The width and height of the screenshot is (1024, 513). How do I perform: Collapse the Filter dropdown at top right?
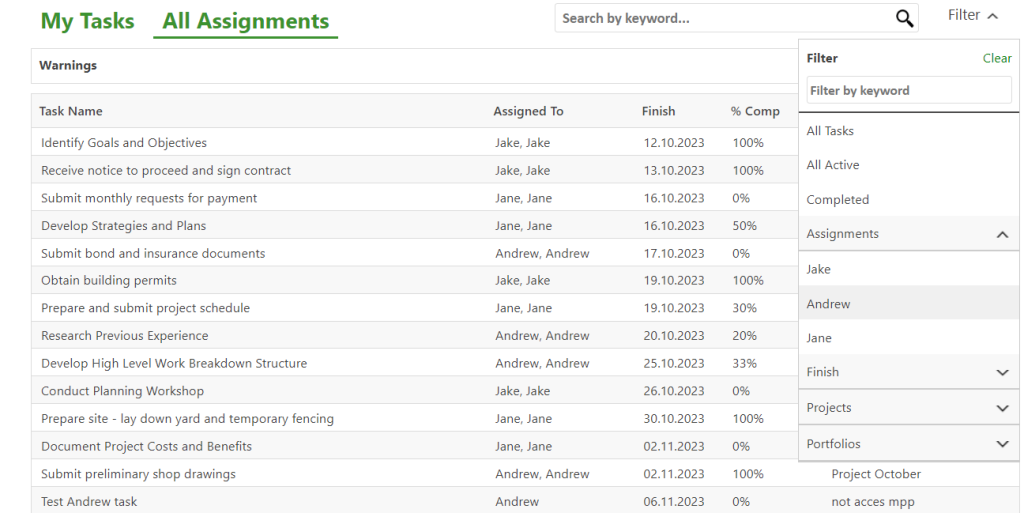tap(973, 15)
